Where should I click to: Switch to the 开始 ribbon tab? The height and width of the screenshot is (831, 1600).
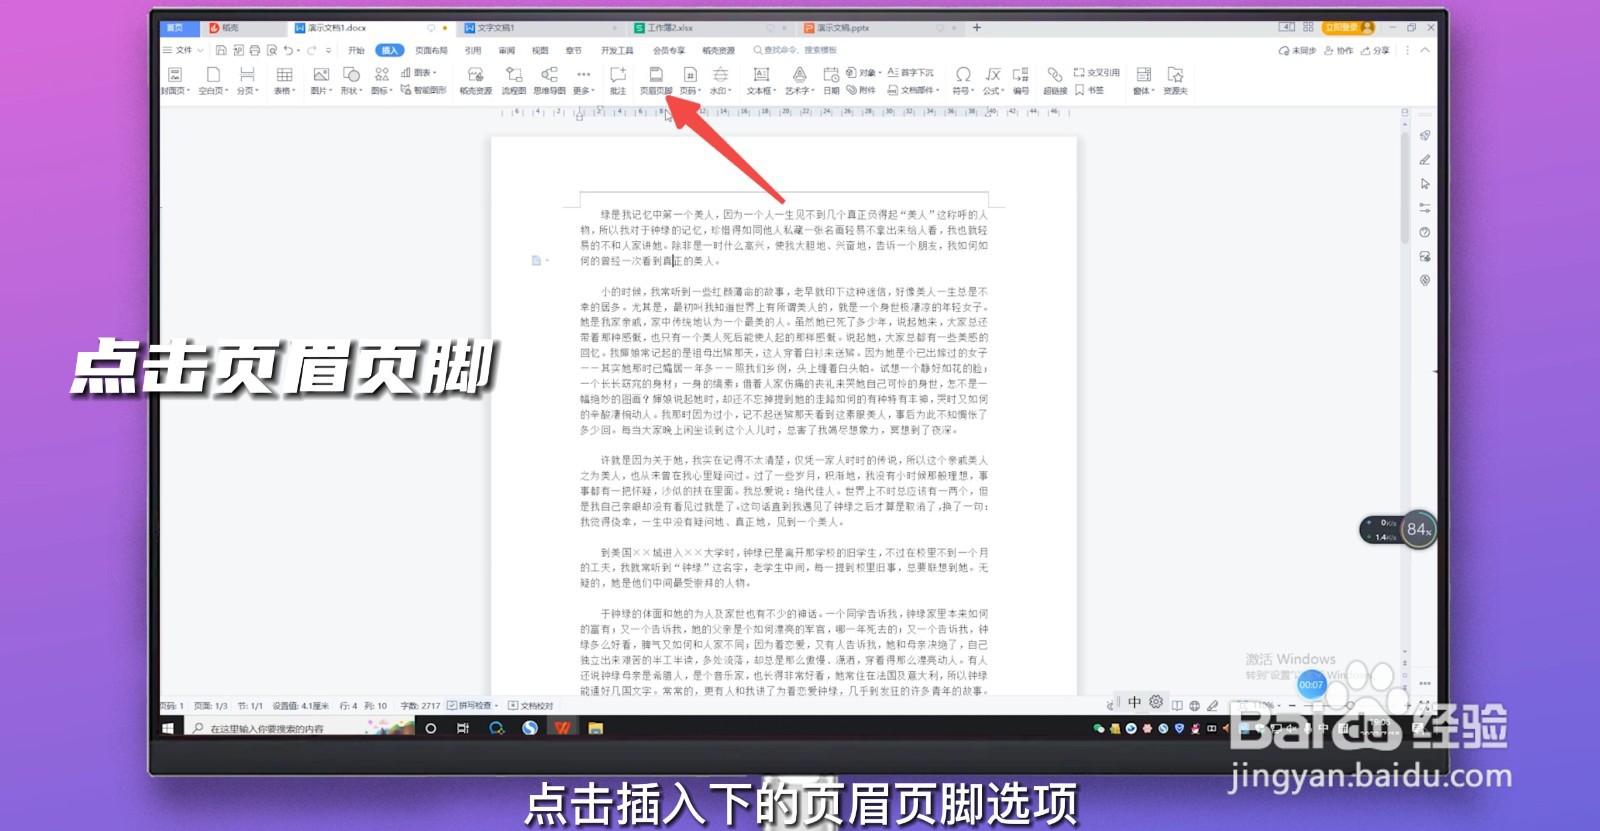(356, 50)
